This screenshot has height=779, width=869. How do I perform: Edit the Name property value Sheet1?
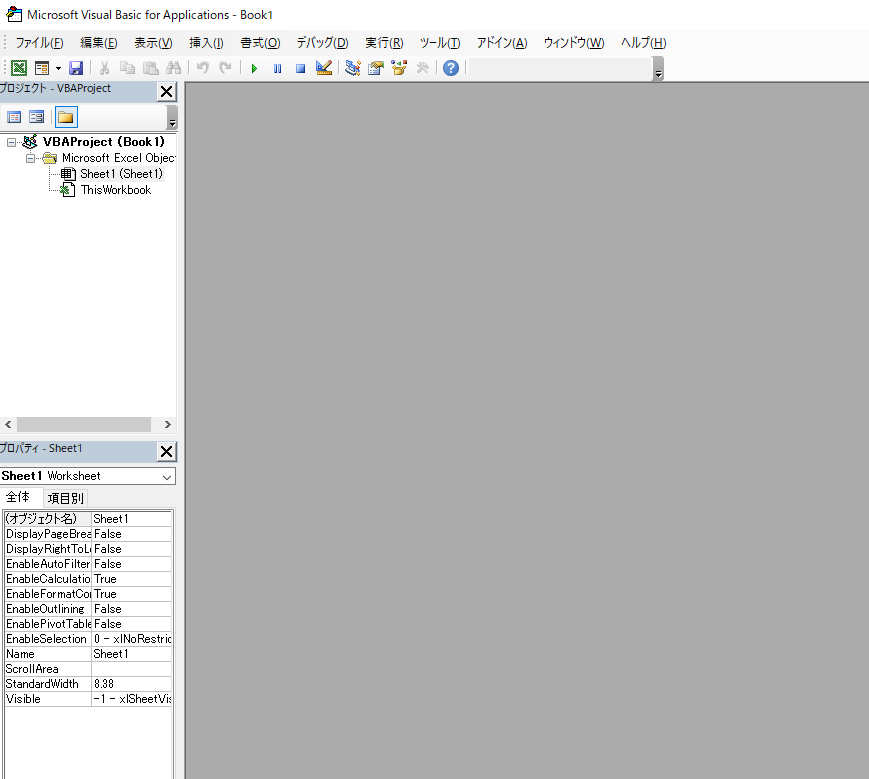(131, 654)
